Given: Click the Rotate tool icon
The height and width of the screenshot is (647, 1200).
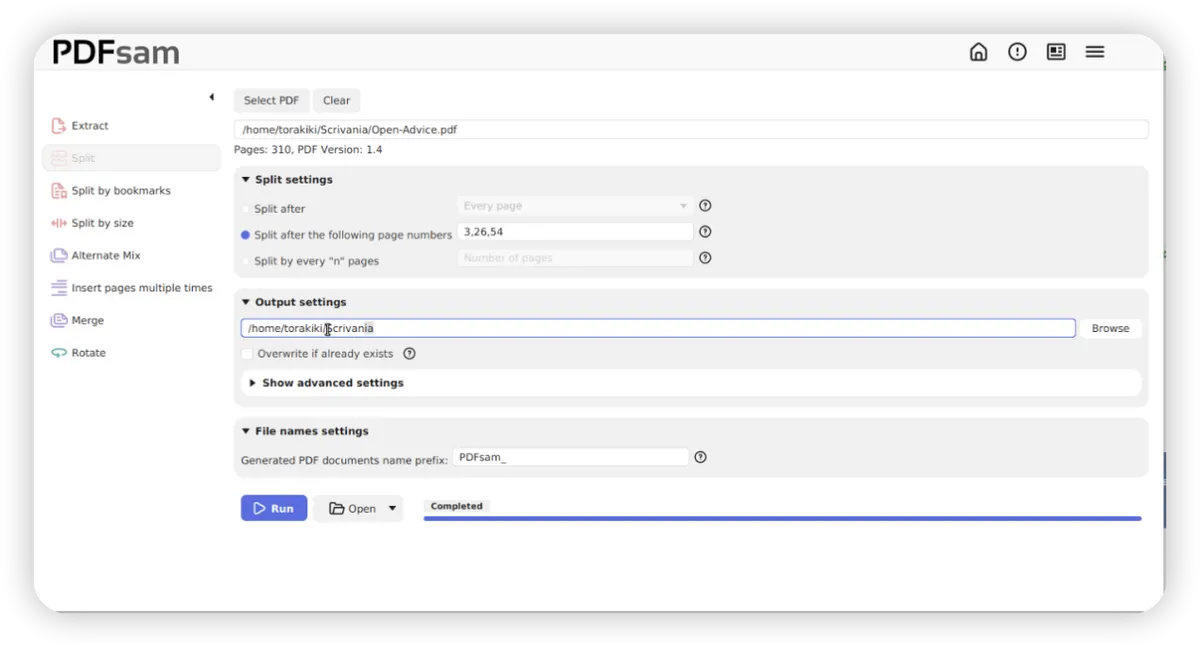Looking at the screenshot, I should click(58, 353).
